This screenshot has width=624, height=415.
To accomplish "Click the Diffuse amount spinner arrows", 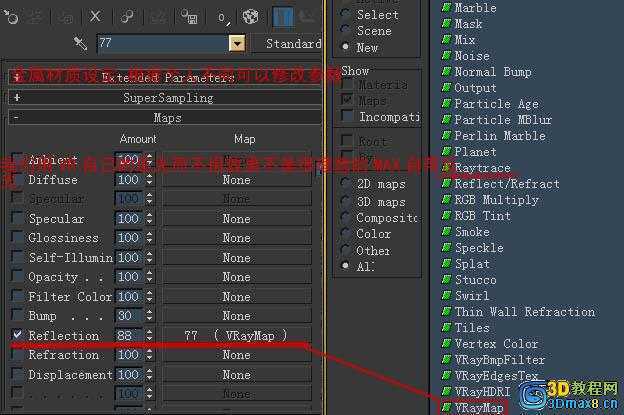I will pos(149,179).
